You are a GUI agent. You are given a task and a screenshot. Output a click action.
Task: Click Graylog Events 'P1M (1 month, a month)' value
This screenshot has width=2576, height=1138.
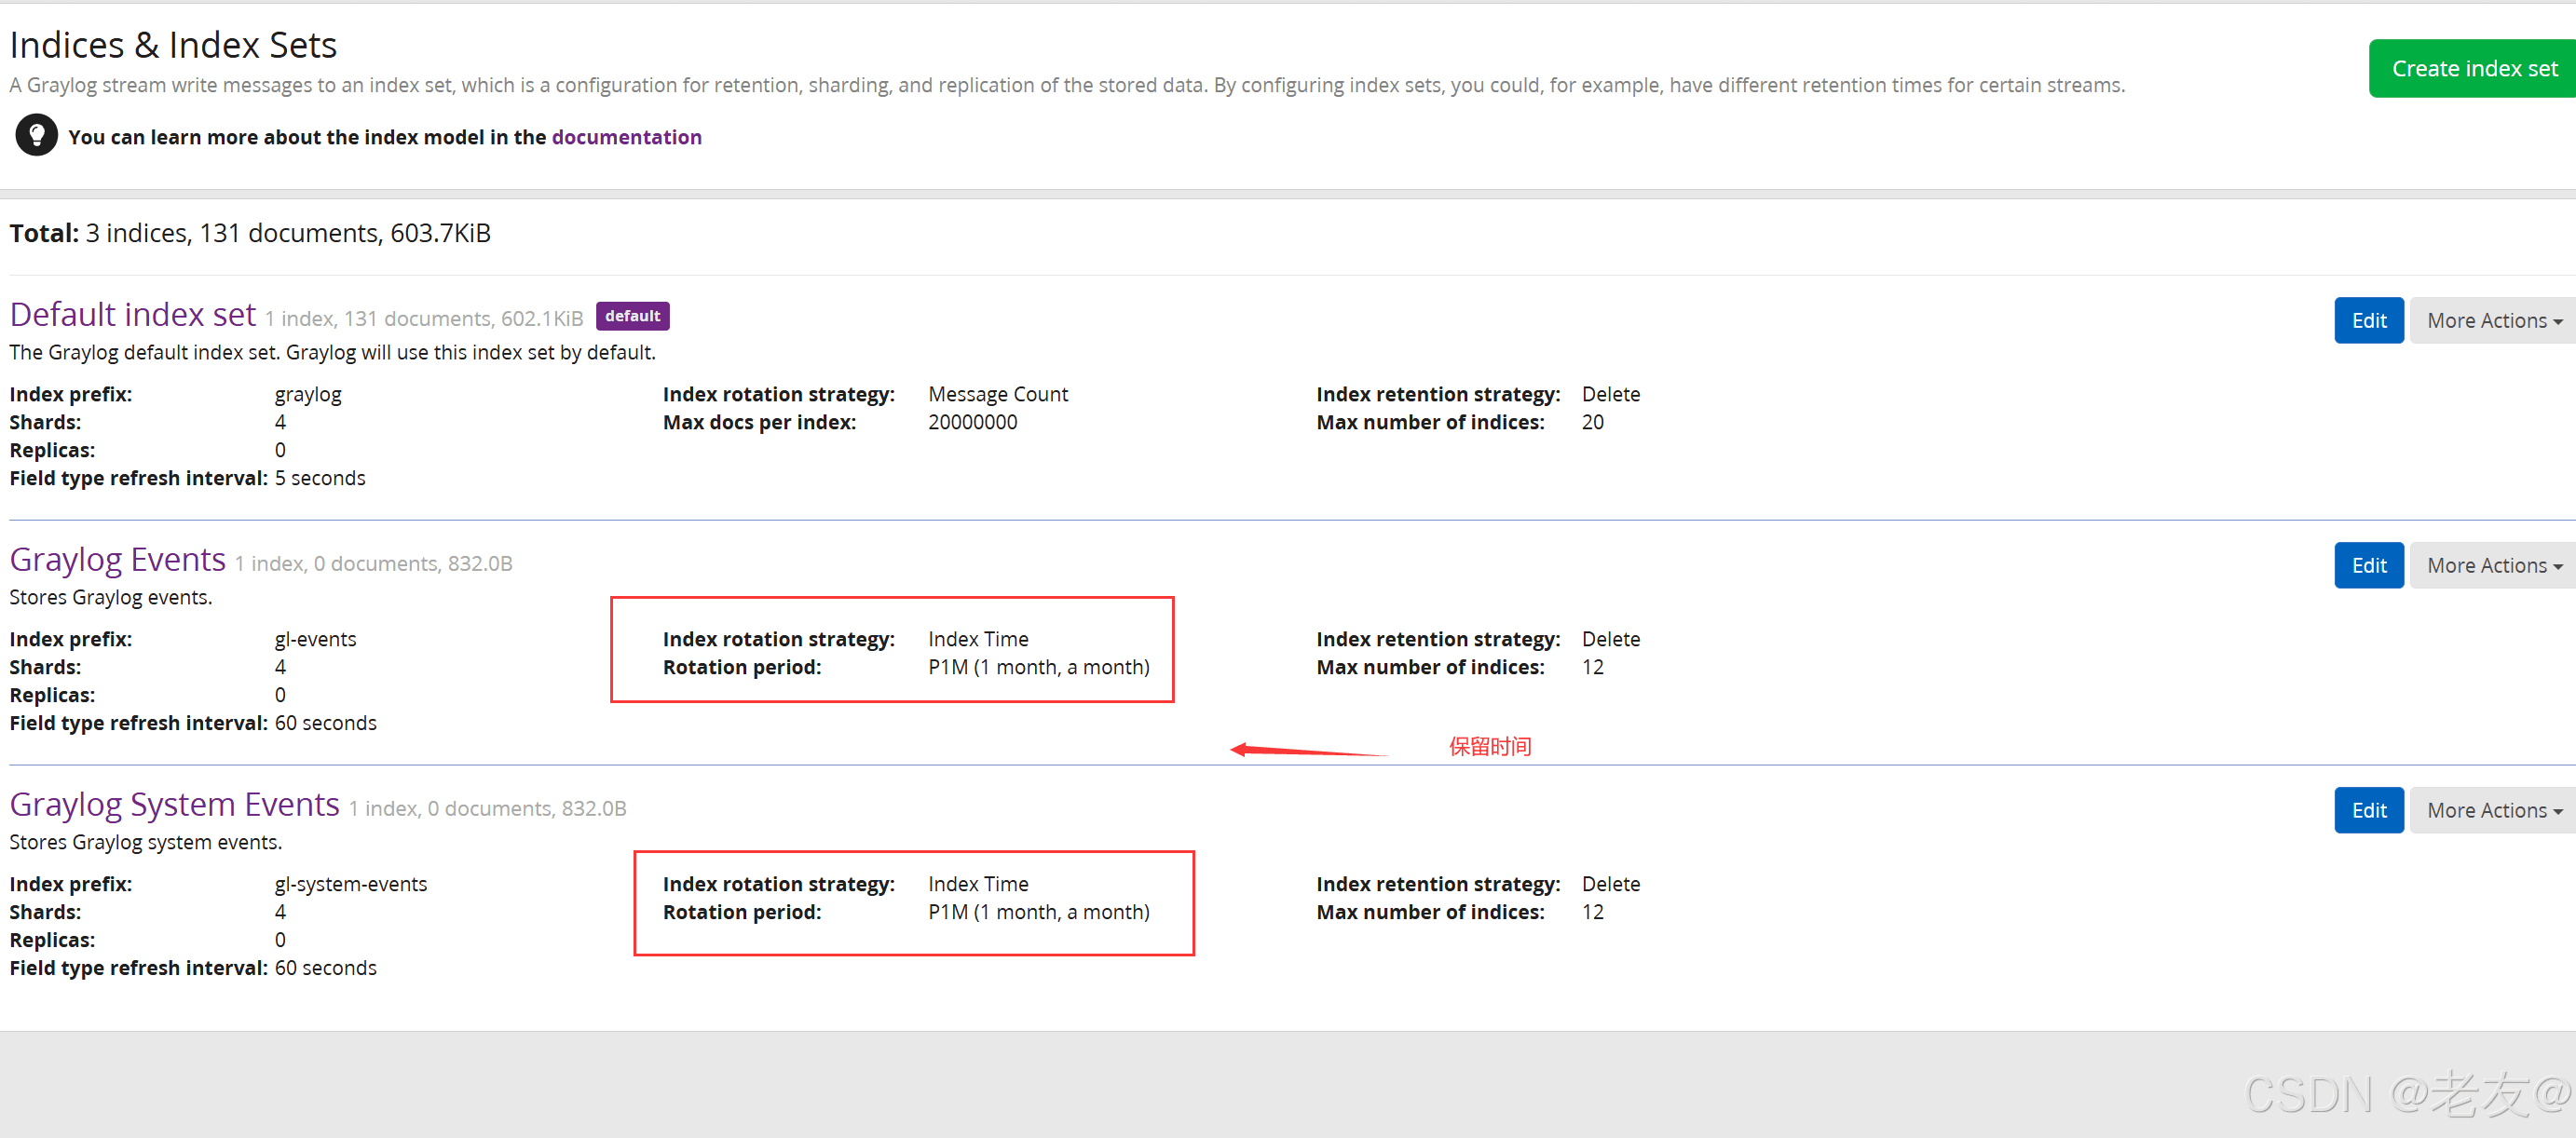(1039, 667)
